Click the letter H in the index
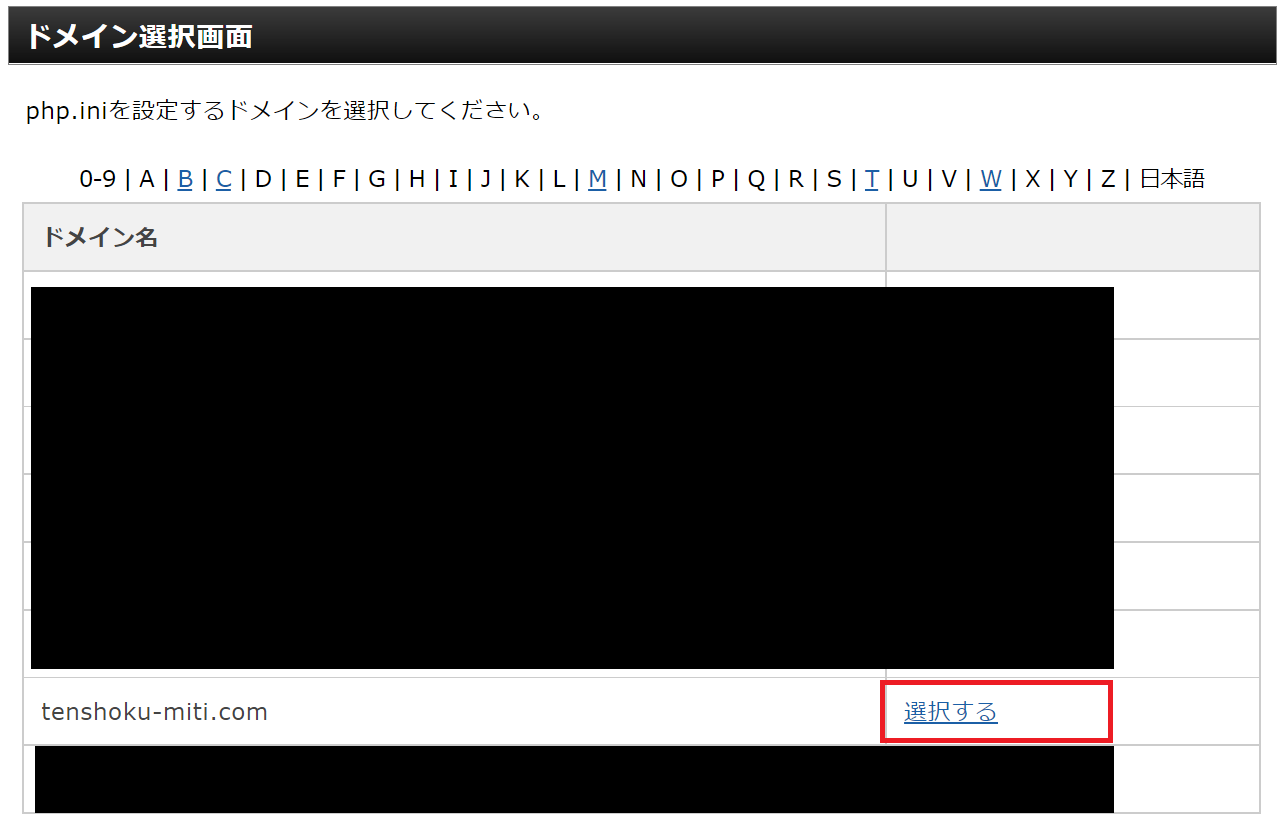 [417, 179]
